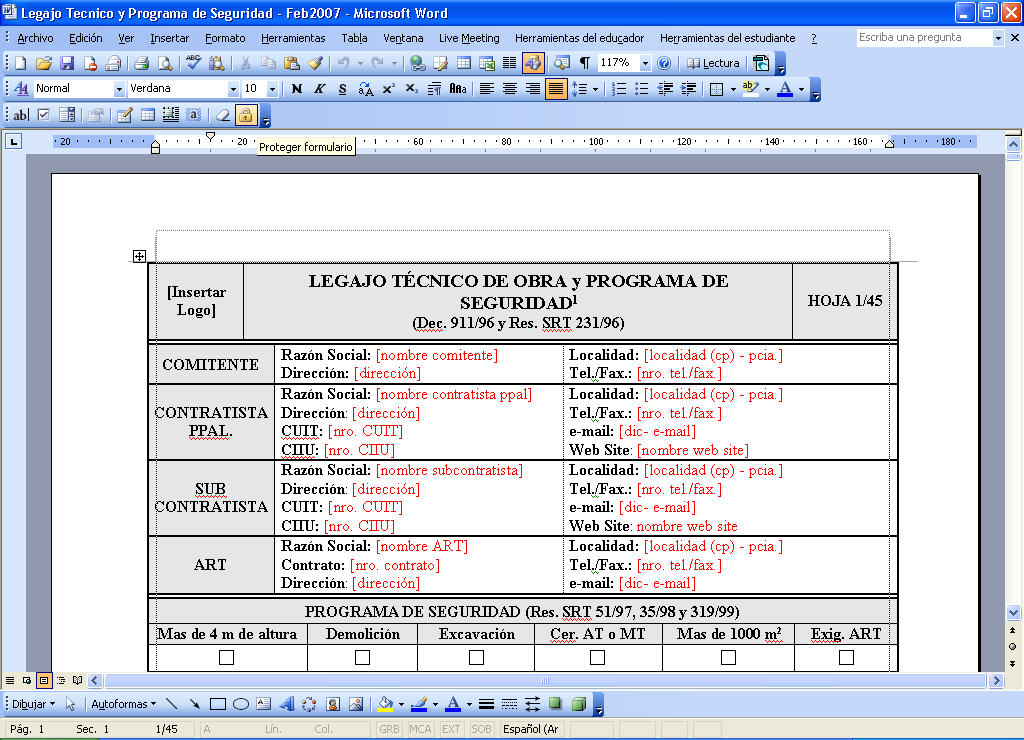1024x740 pixels.
Task: Click the Open folder icon
Action: tap(44, 63)
